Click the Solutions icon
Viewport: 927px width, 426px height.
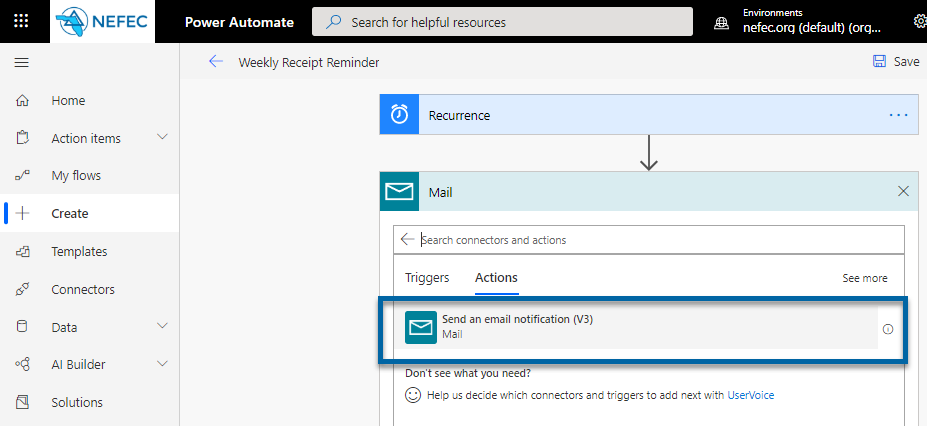point(22,402)
